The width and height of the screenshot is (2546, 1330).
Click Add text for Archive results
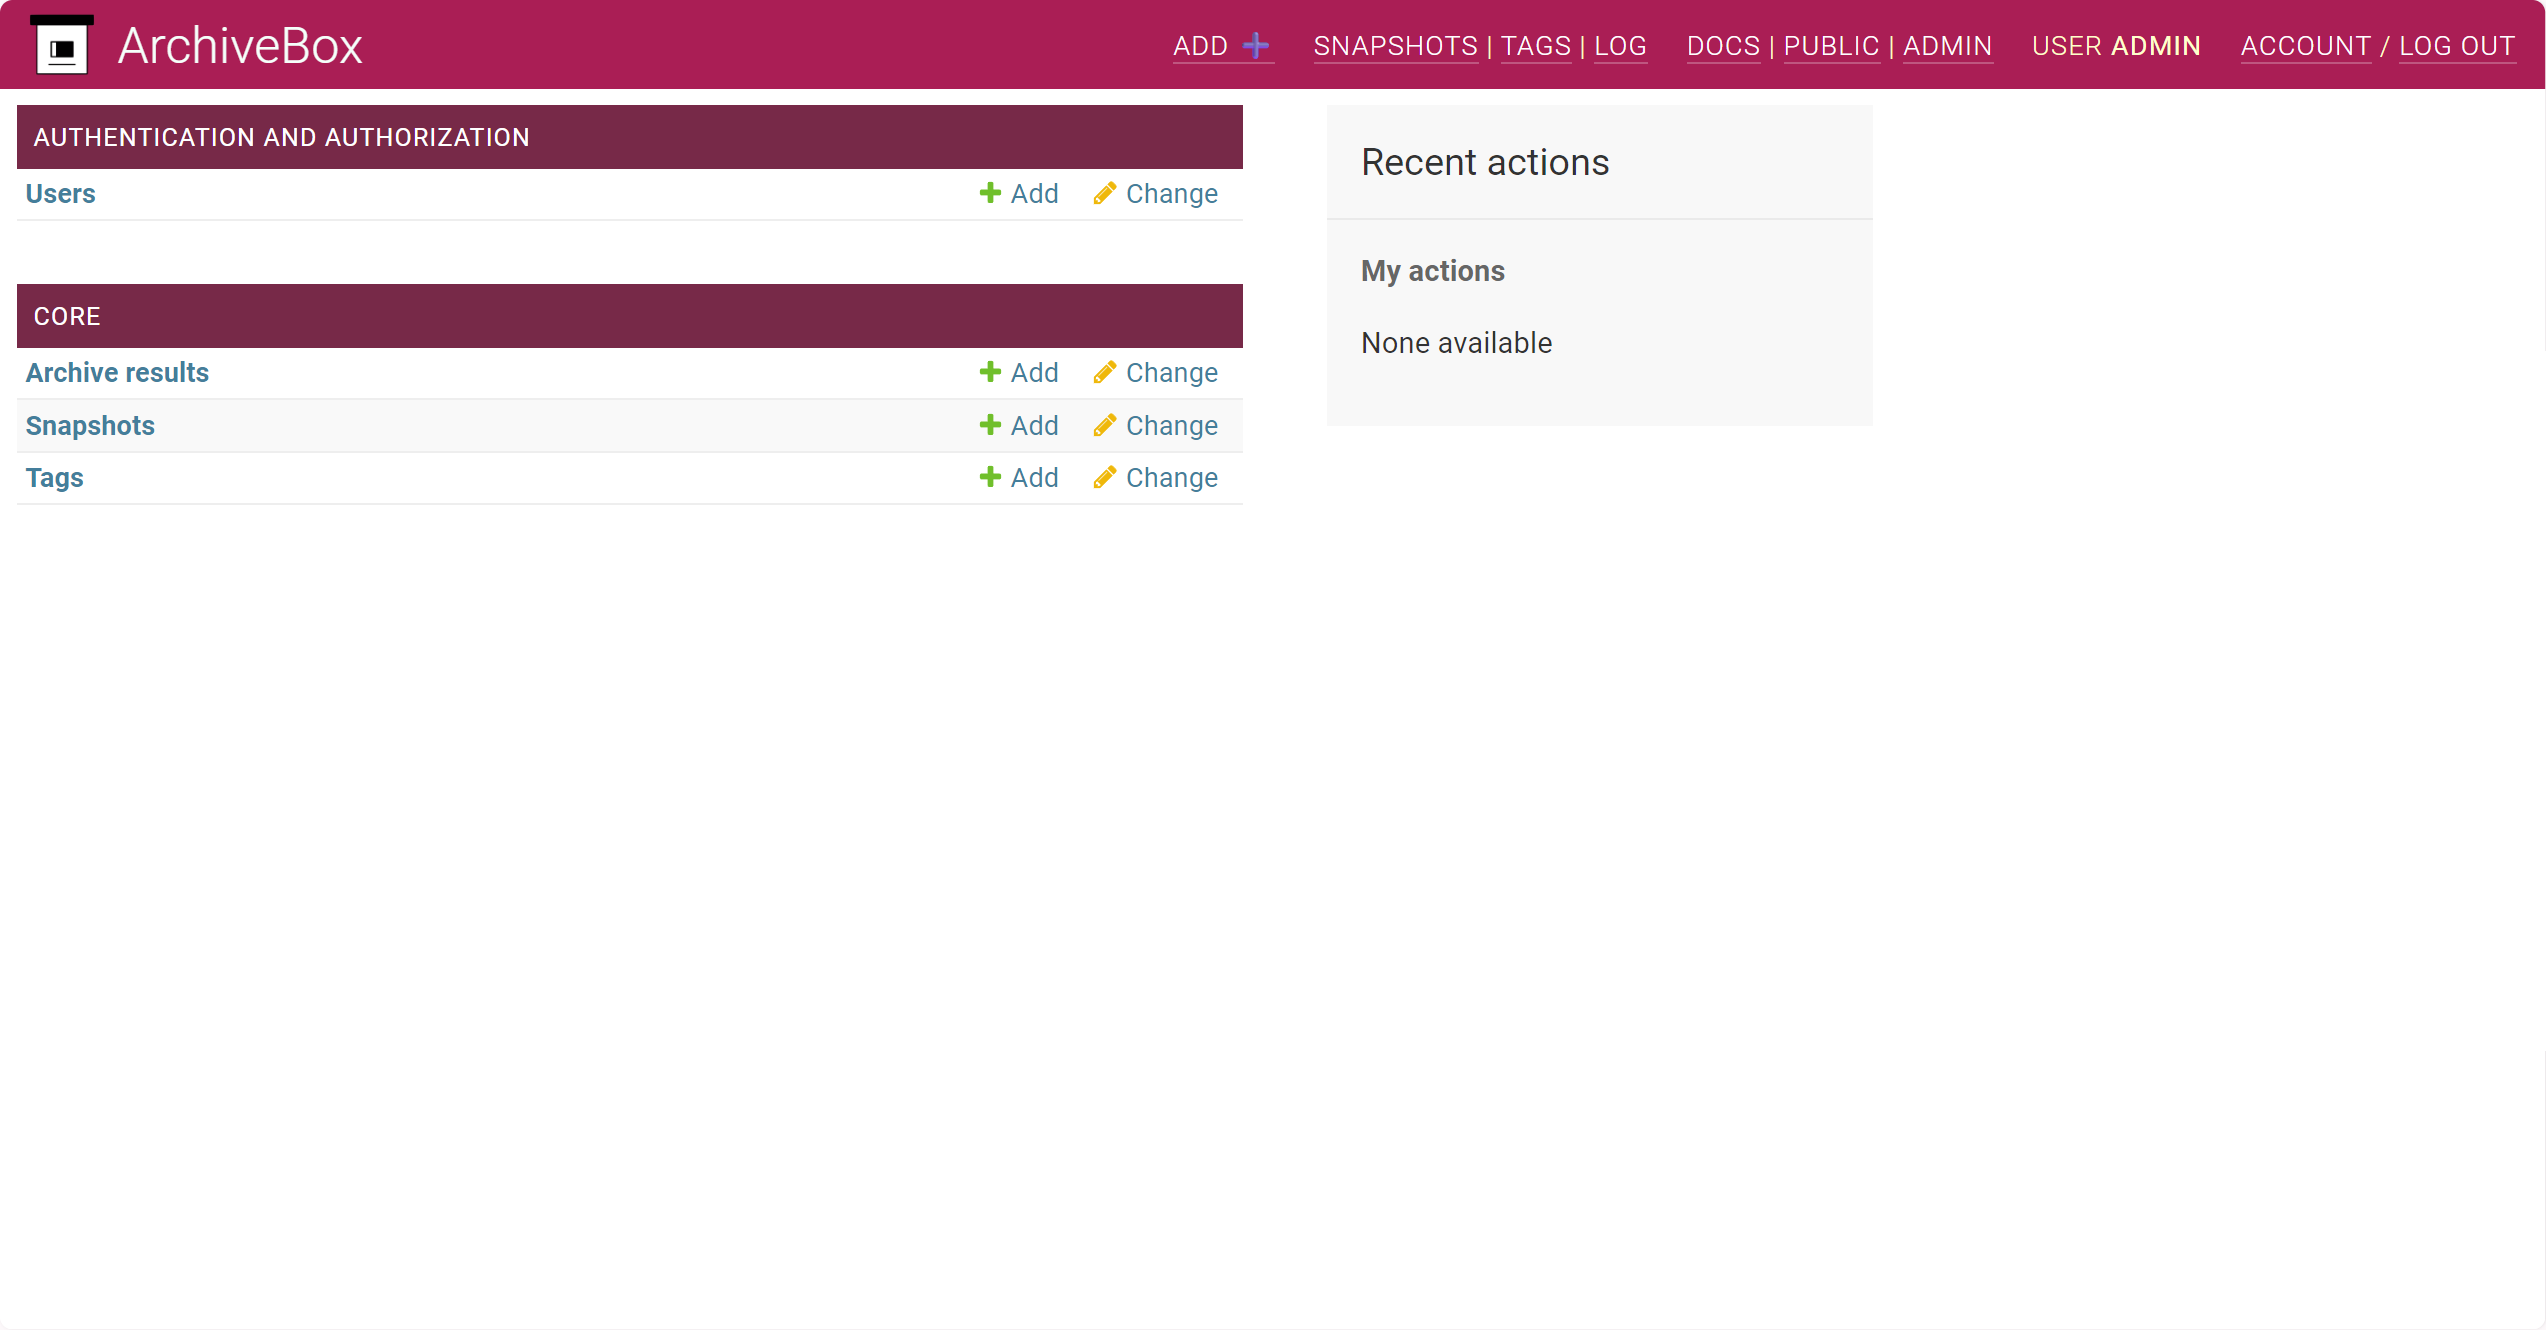[1034, 372]
